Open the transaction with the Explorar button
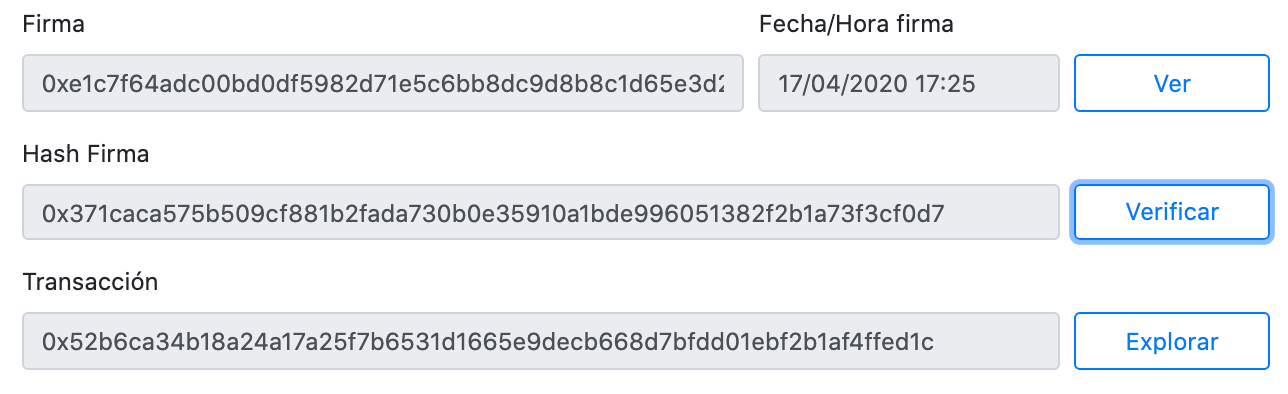 tap(1171, 341)
